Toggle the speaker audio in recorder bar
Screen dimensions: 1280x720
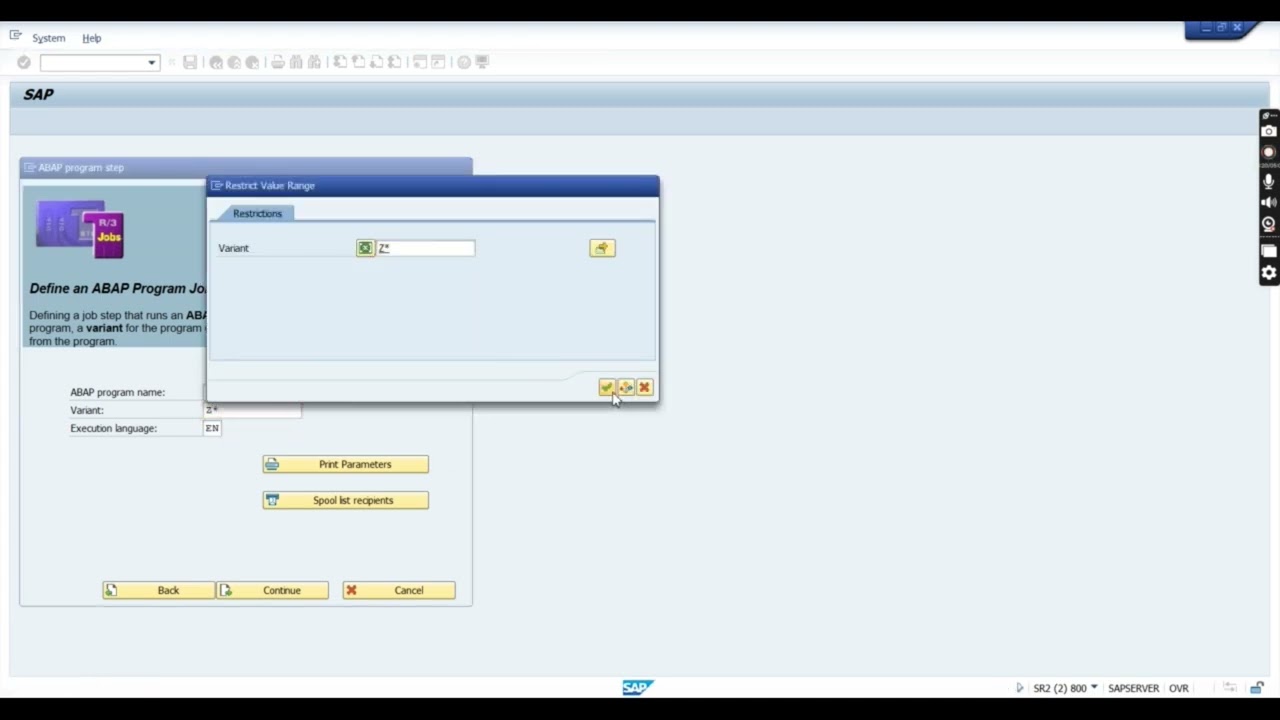[x=1269, y=202]
